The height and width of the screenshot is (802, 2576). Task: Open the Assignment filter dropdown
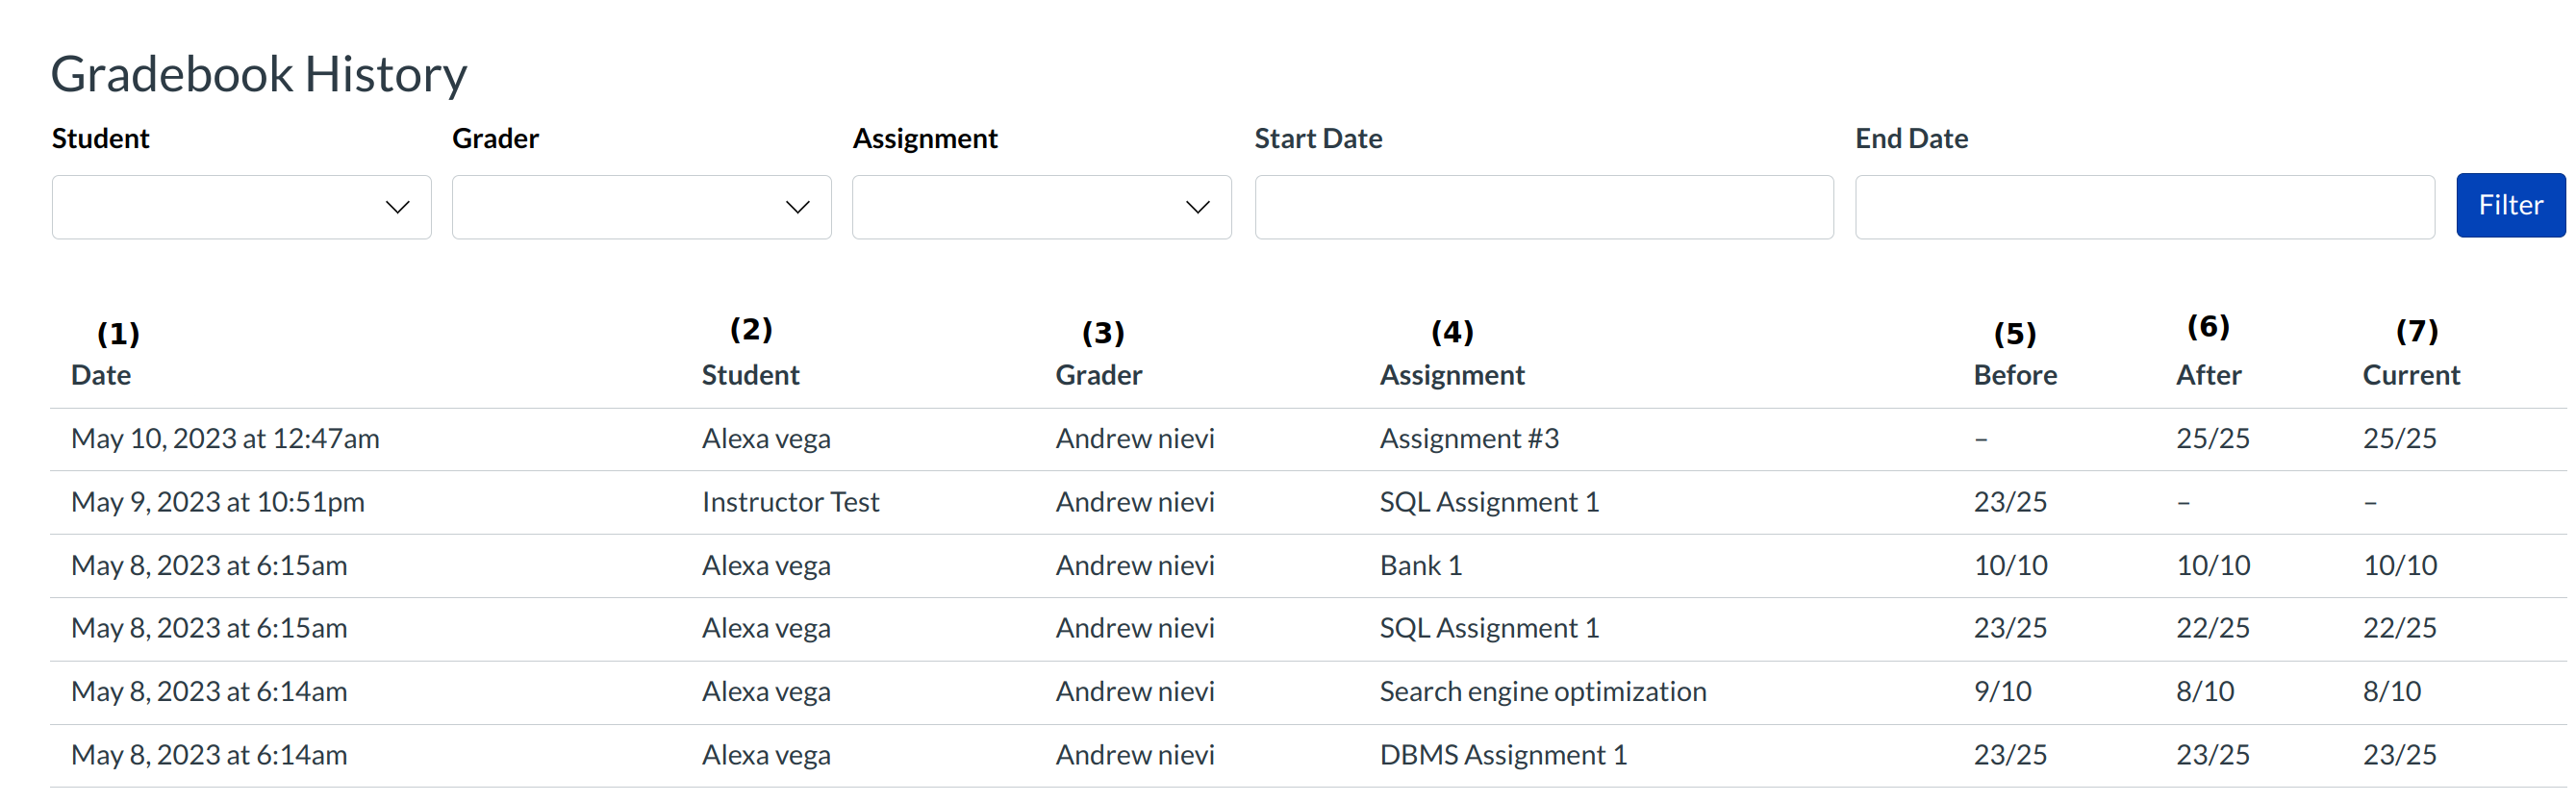pyautogui.click(x=1041, y=207)
